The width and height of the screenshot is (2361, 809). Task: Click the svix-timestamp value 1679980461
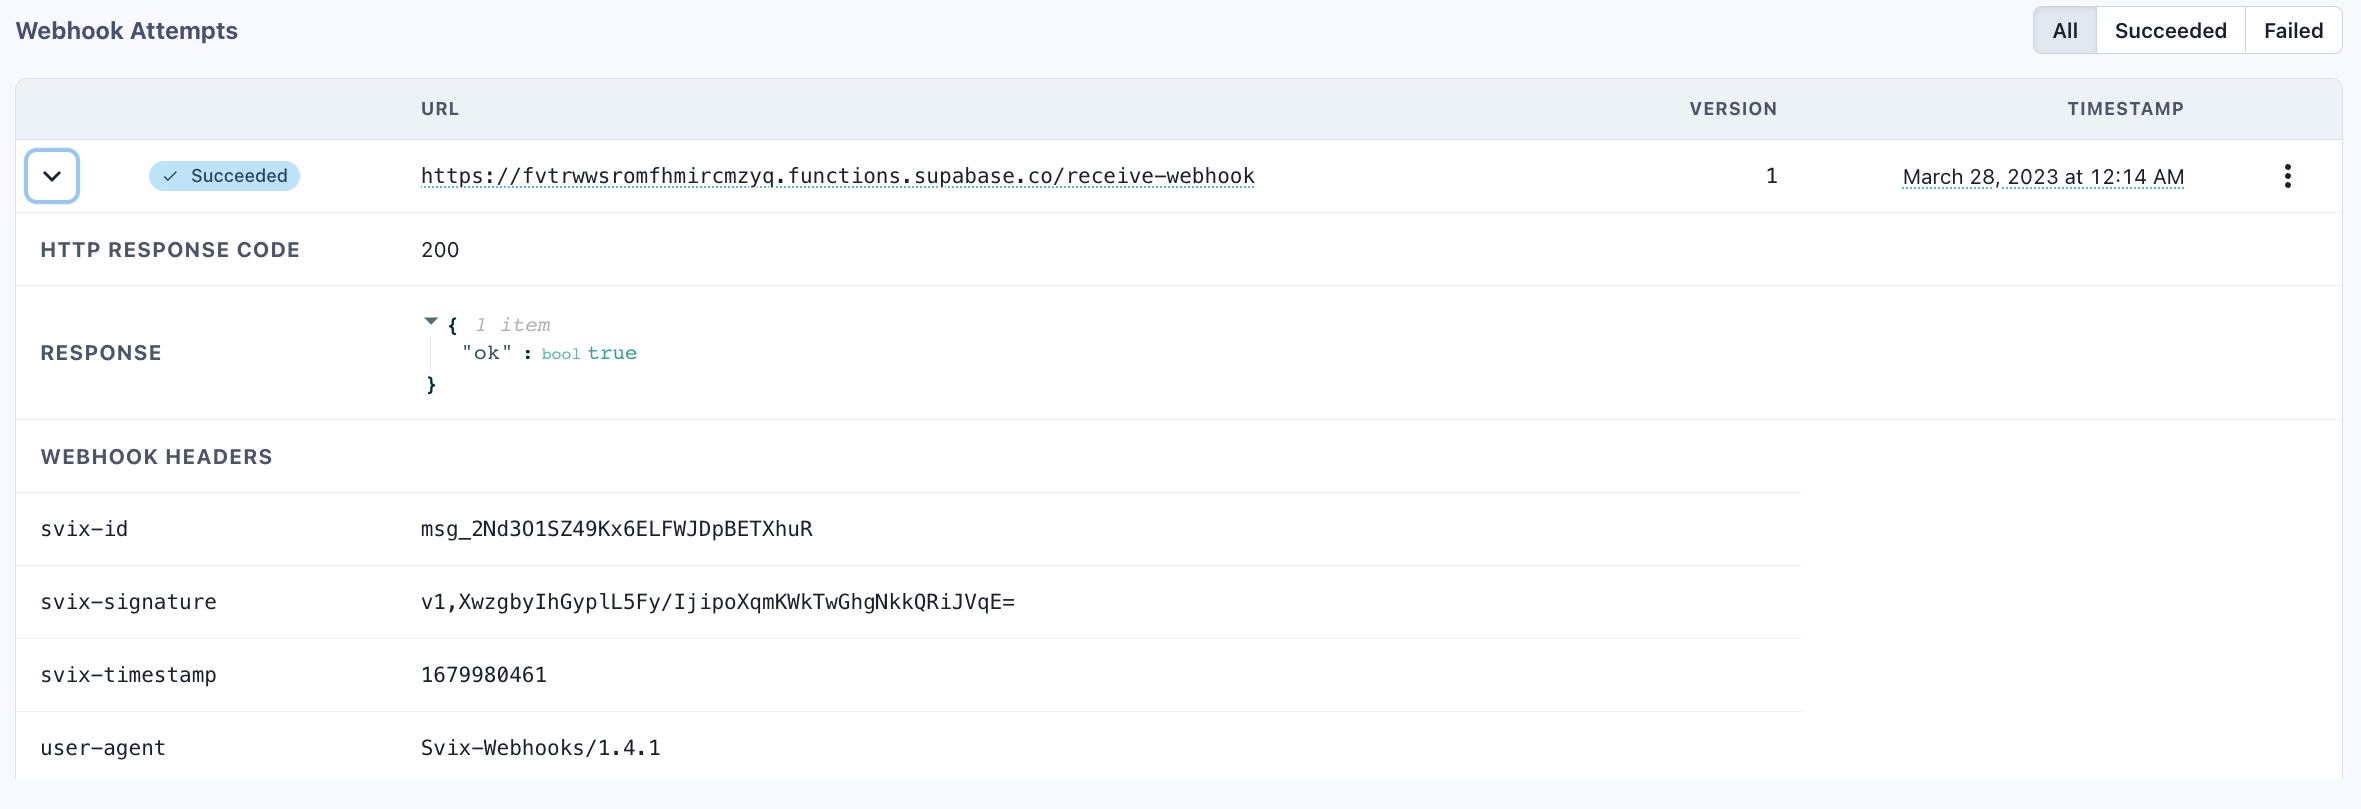tap(483, 675)
